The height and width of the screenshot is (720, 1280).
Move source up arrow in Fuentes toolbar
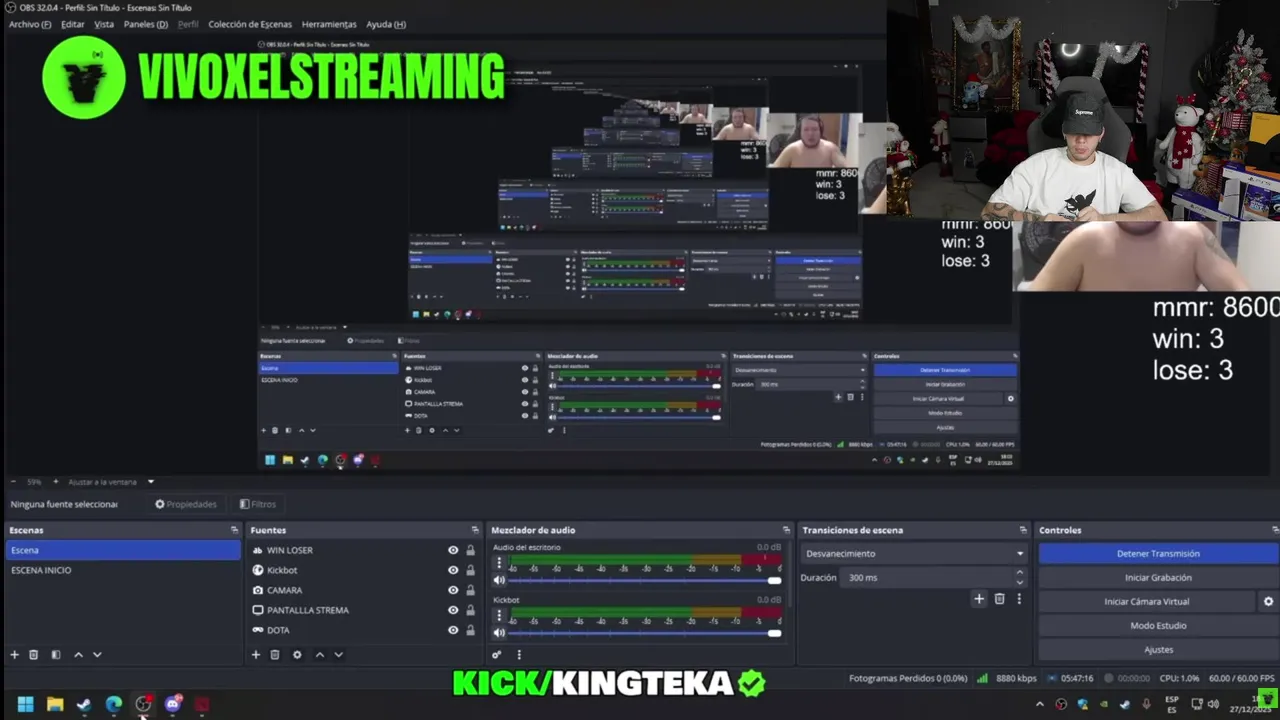319,655
